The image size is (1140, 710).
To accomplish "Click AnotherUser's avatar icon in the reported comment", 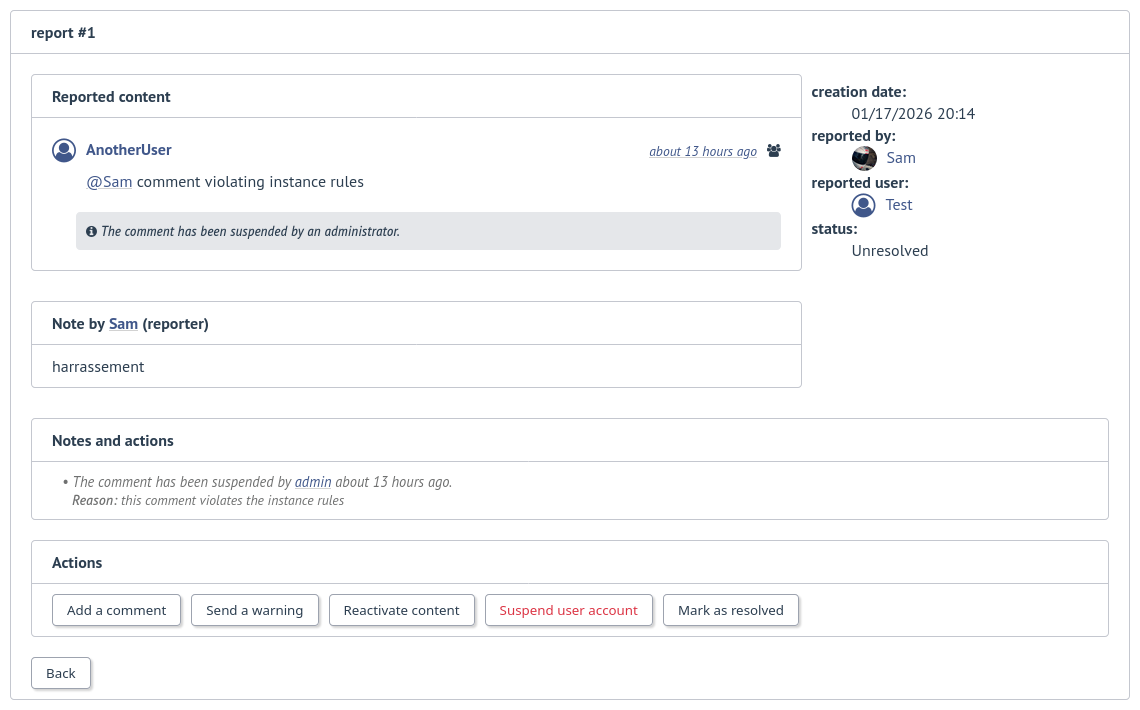I will tap(64, 150).
